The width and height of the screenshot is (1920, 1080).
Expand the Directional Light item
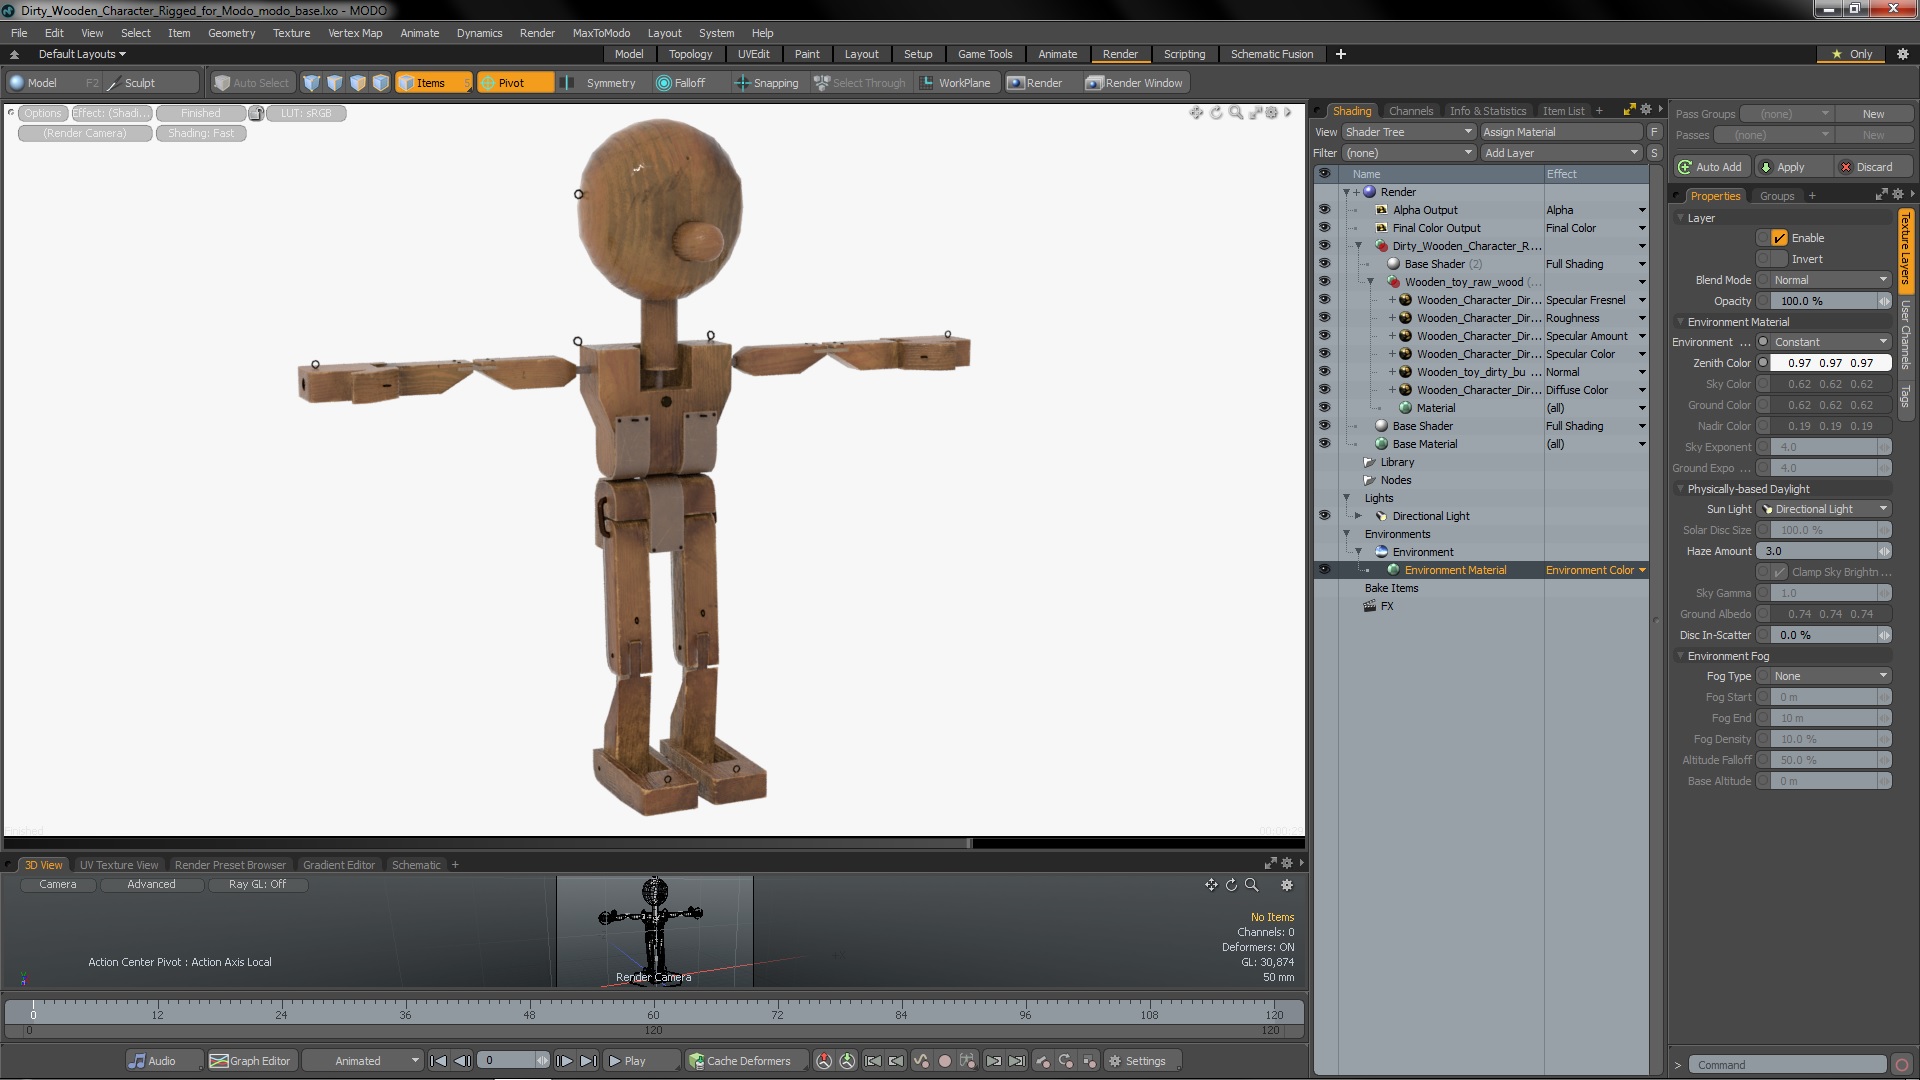point(1358,516)
